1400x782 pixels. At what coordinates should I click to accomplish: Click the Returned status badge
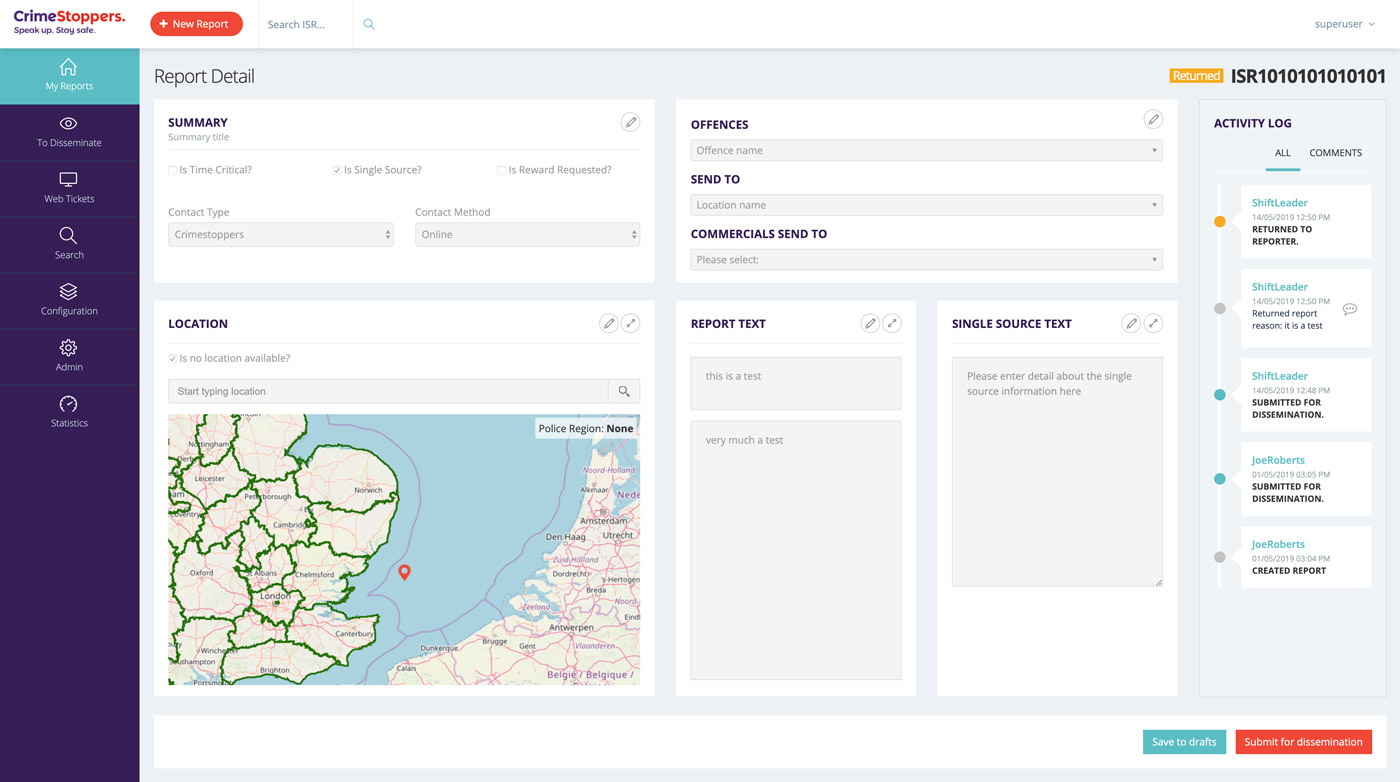[1196, 76]
